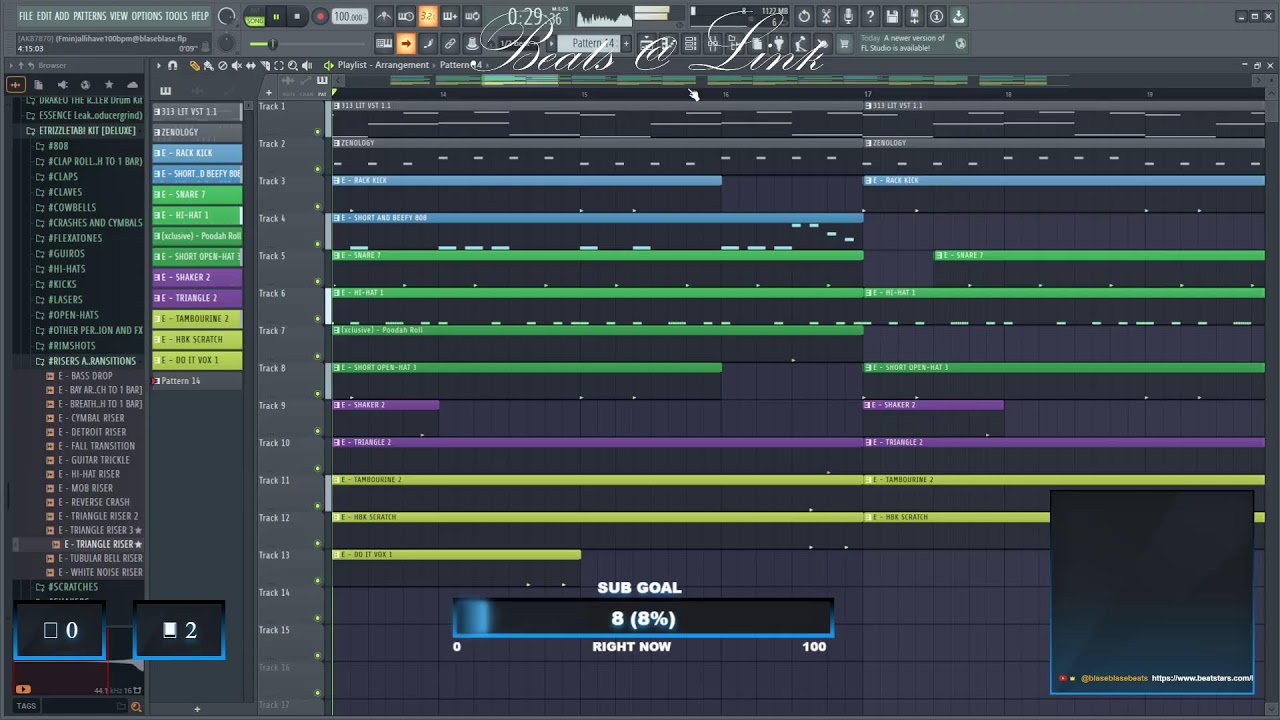1280x720 pixels.
Task: Toggle Song/Pattern mode switch
Action: (255, 17)
